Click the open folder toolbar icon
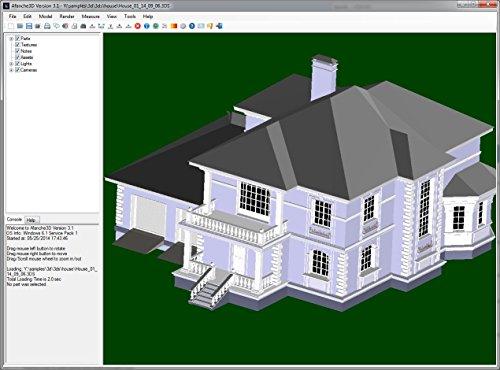This screenshot has width=500, height=370. pos(20,26)
